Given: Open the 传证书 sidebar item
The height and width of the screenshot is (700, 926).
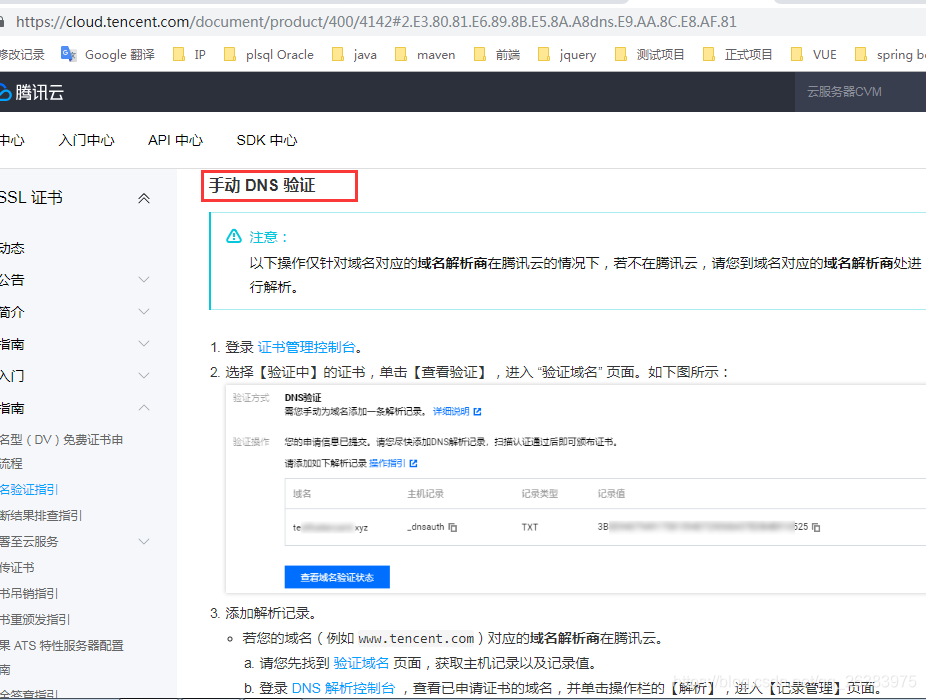Looking at the screenshot, I should coord(18,568).
